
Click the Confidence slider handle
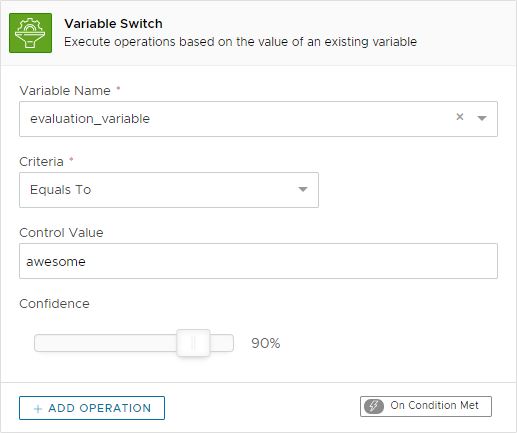[193, 343]
